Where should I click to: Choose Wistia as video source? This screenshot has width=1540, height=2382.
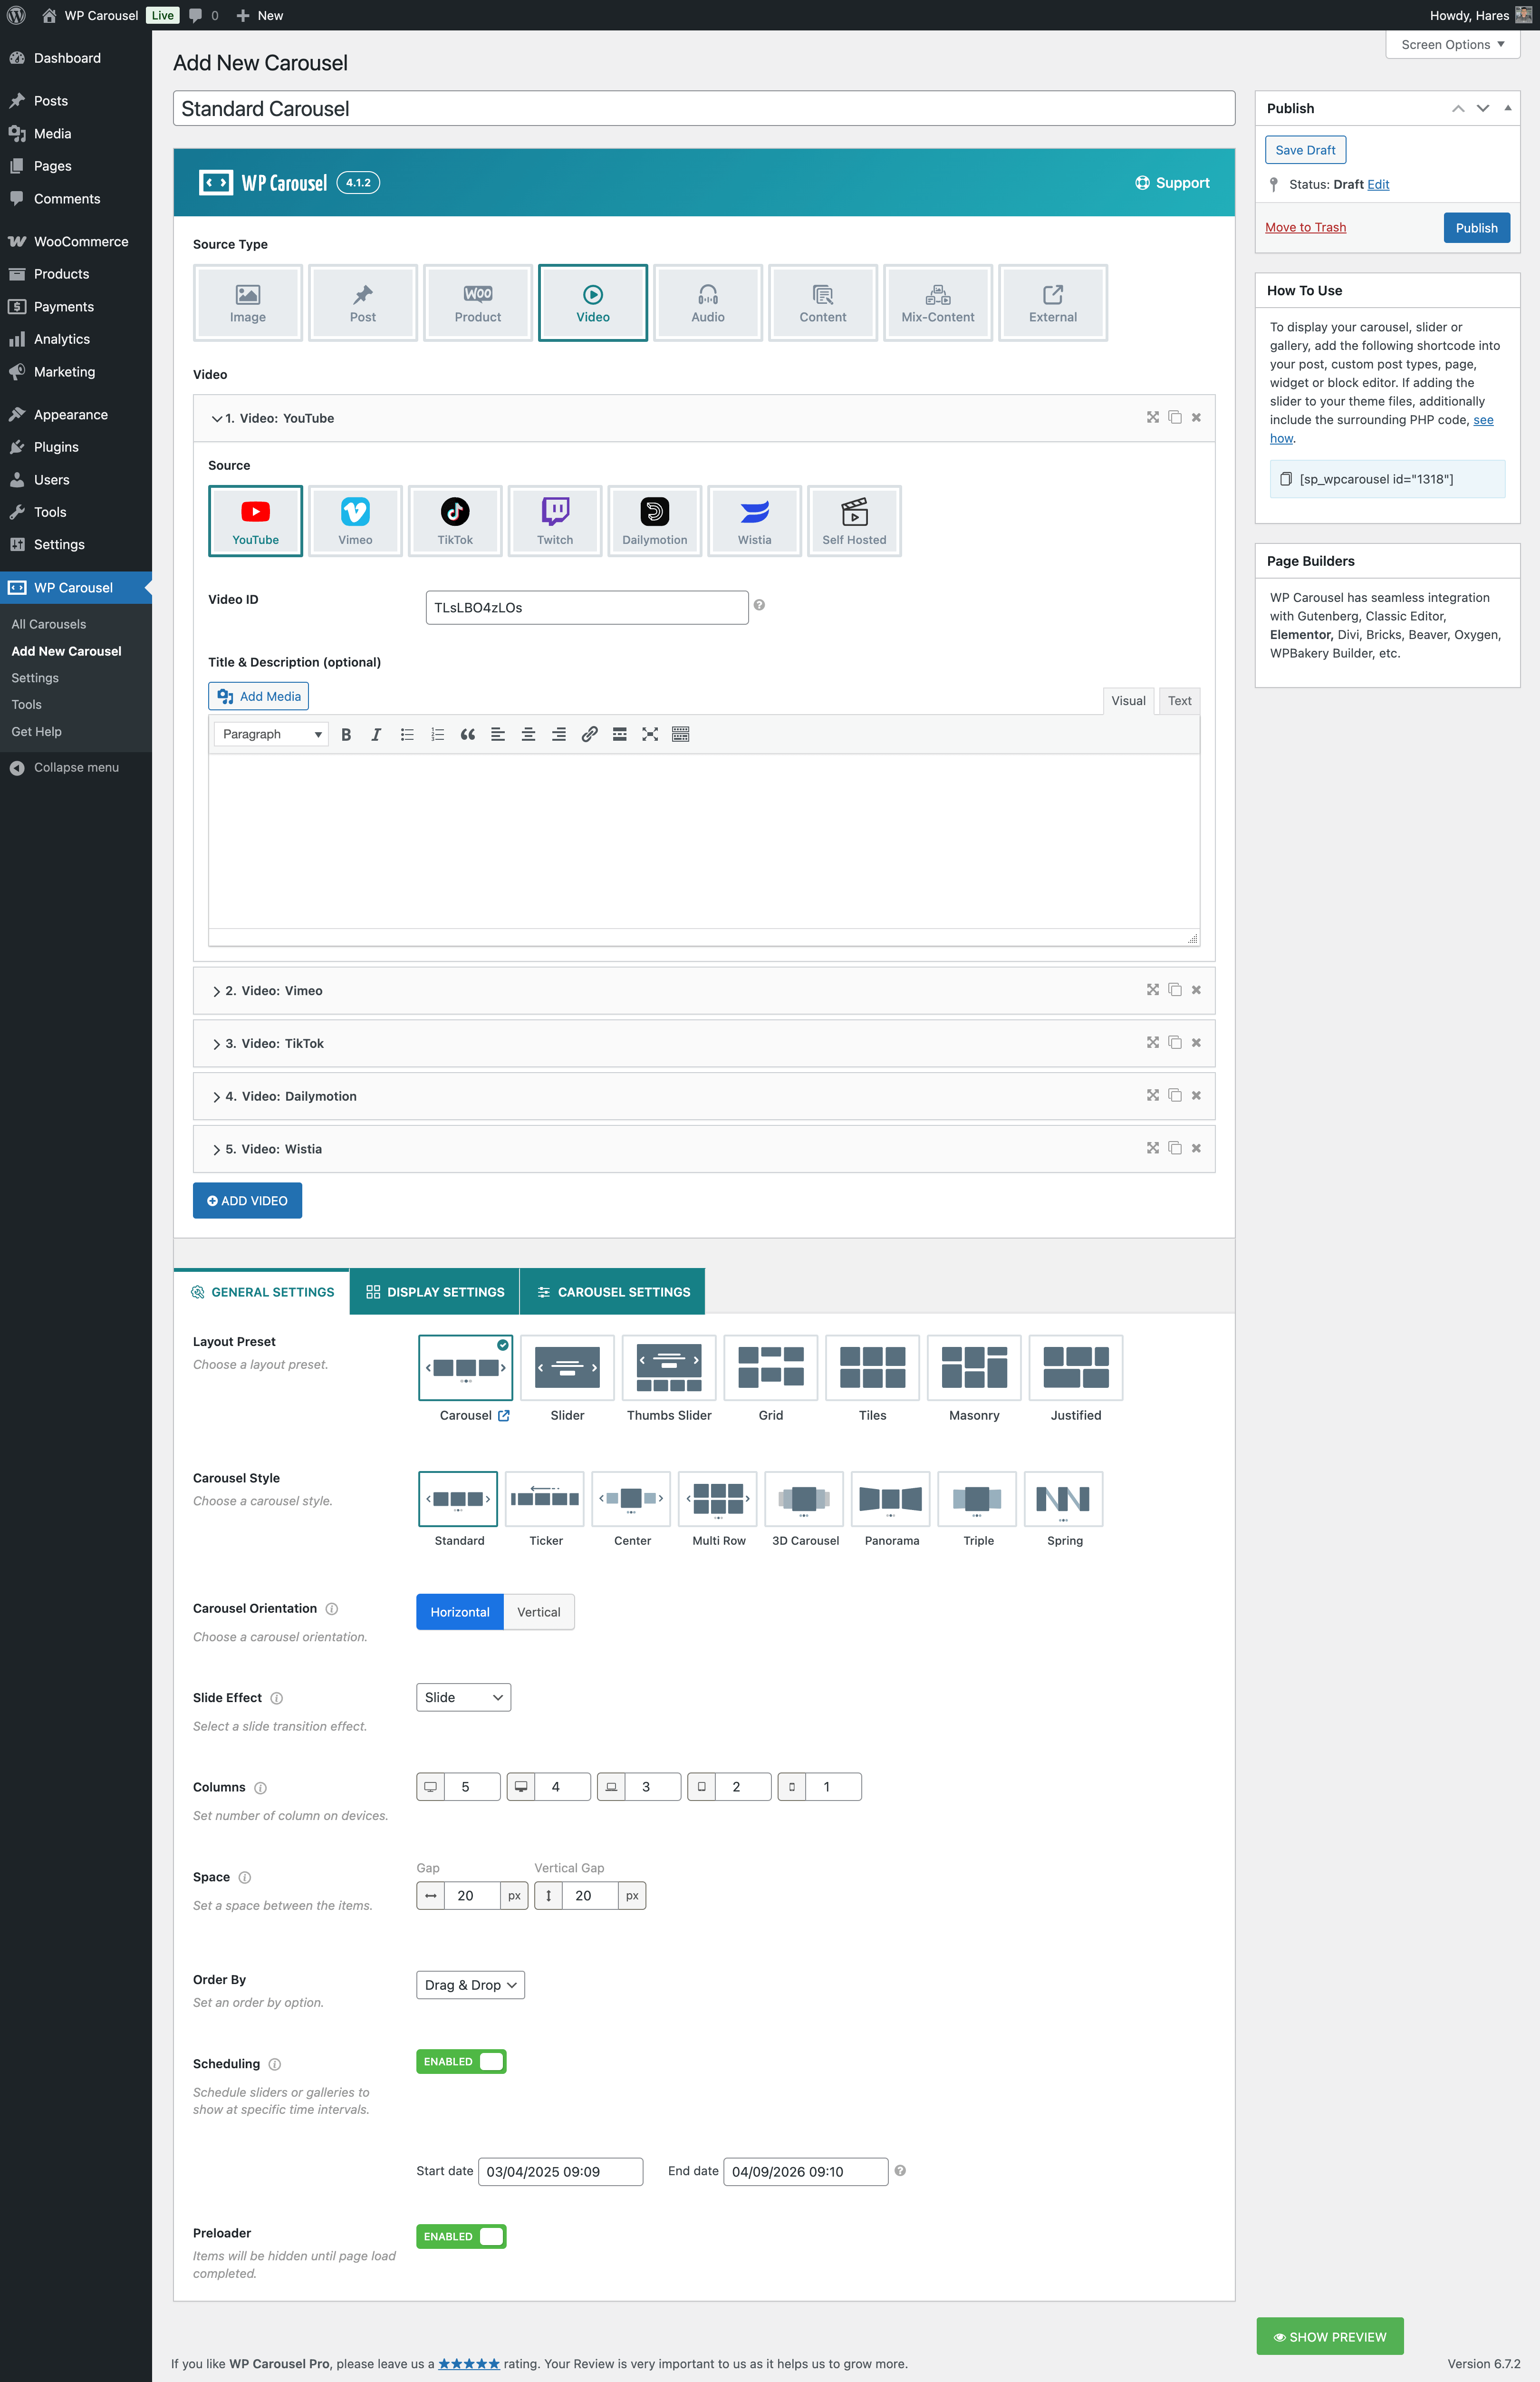(x=755, y=521)
